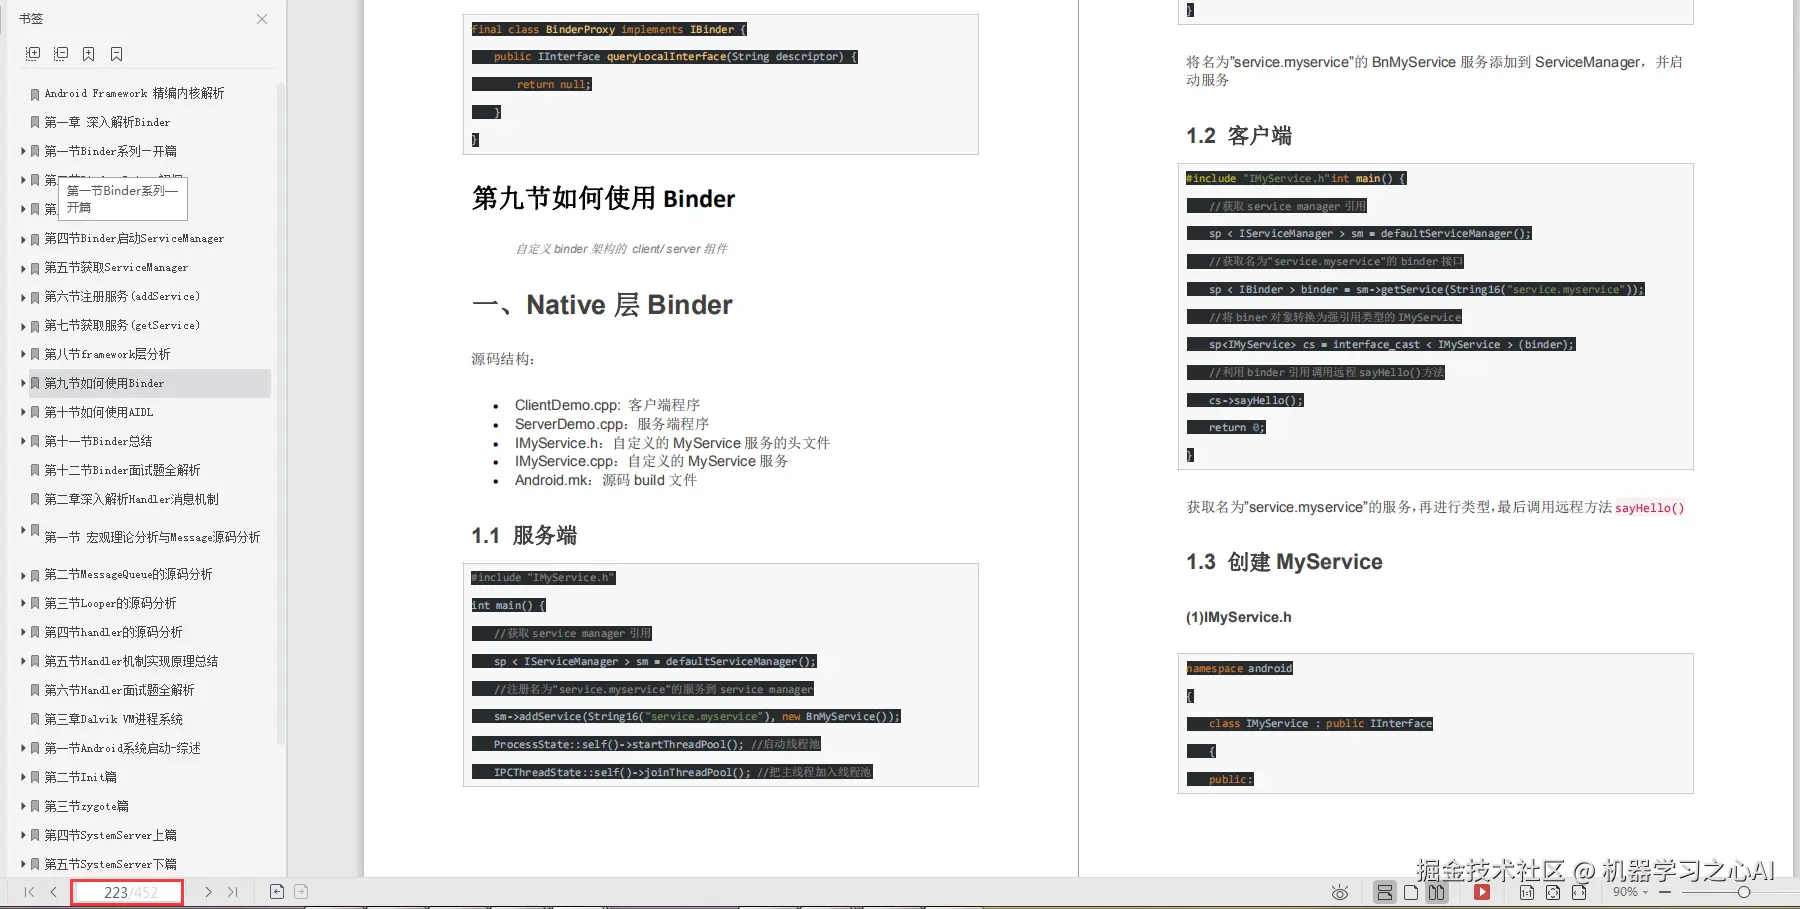Select bookmark 第一节 宏观理论分析与Message源码分析

point(152,537)
